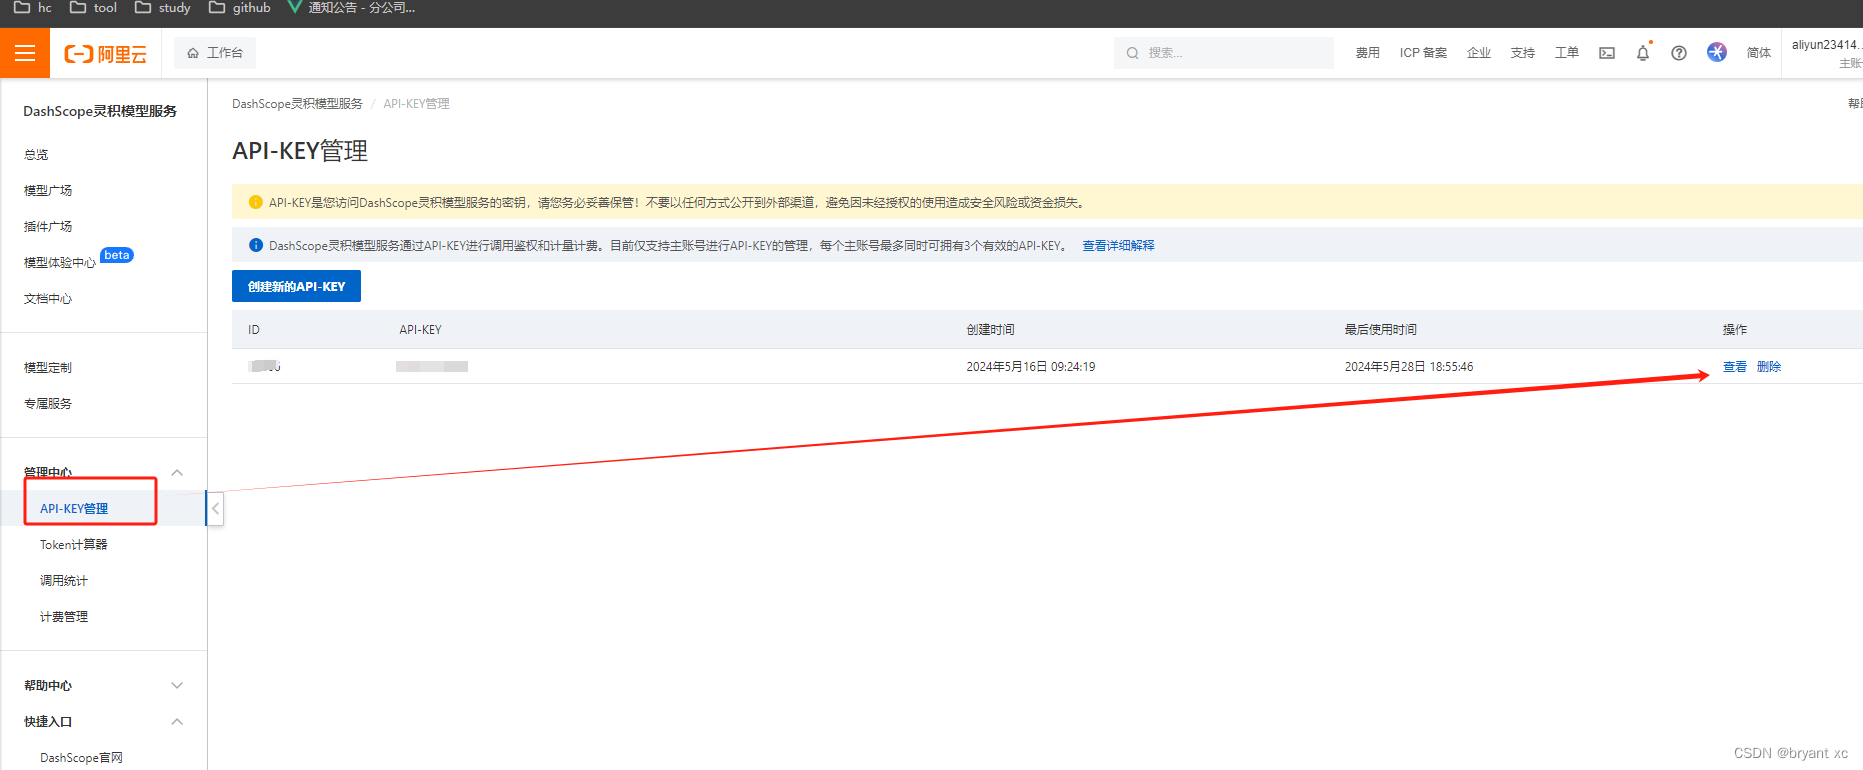The width and height of the screenshot is (1863, 770).
Task: Click the help question mark icon
Action: (1679, 53)
